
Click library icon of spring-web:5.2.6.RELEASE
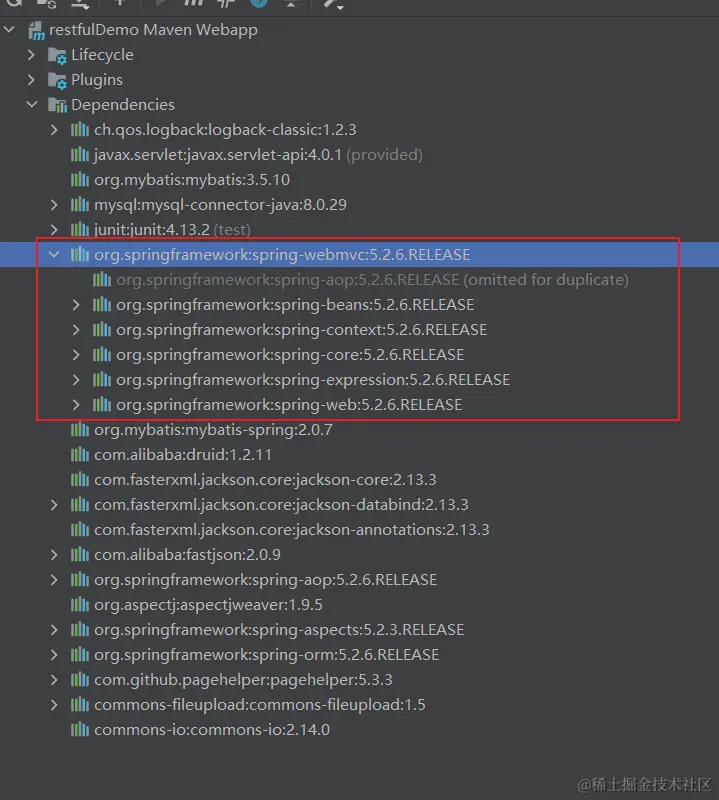102,405
